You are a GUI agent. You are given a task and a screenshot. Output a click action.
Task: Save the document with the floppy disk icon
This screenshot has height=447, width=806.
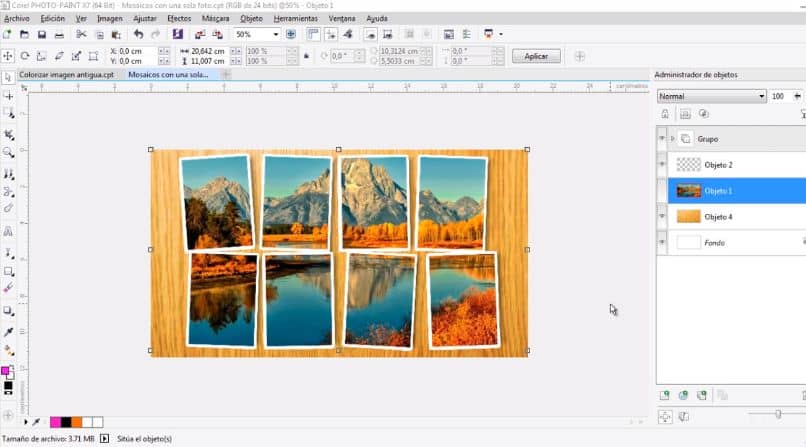(42, 34)
